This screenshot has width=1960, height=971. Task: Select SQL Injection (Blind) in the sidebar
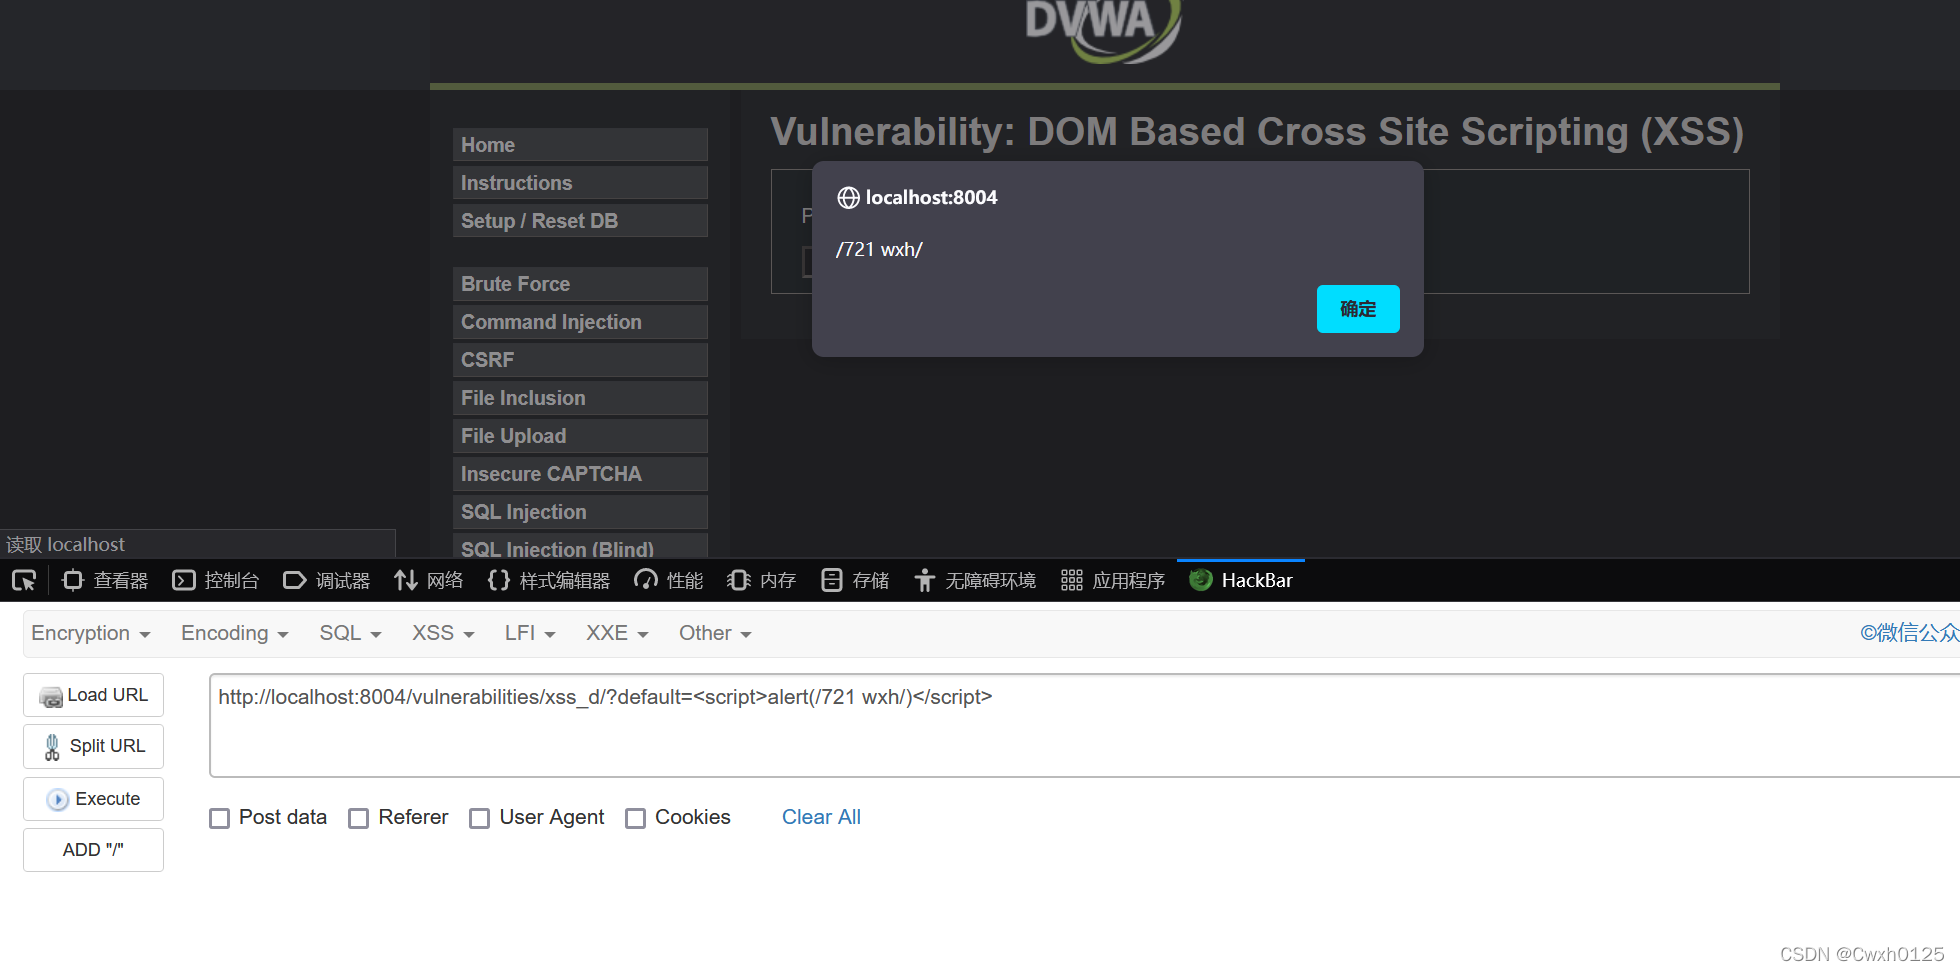[580, 546]
